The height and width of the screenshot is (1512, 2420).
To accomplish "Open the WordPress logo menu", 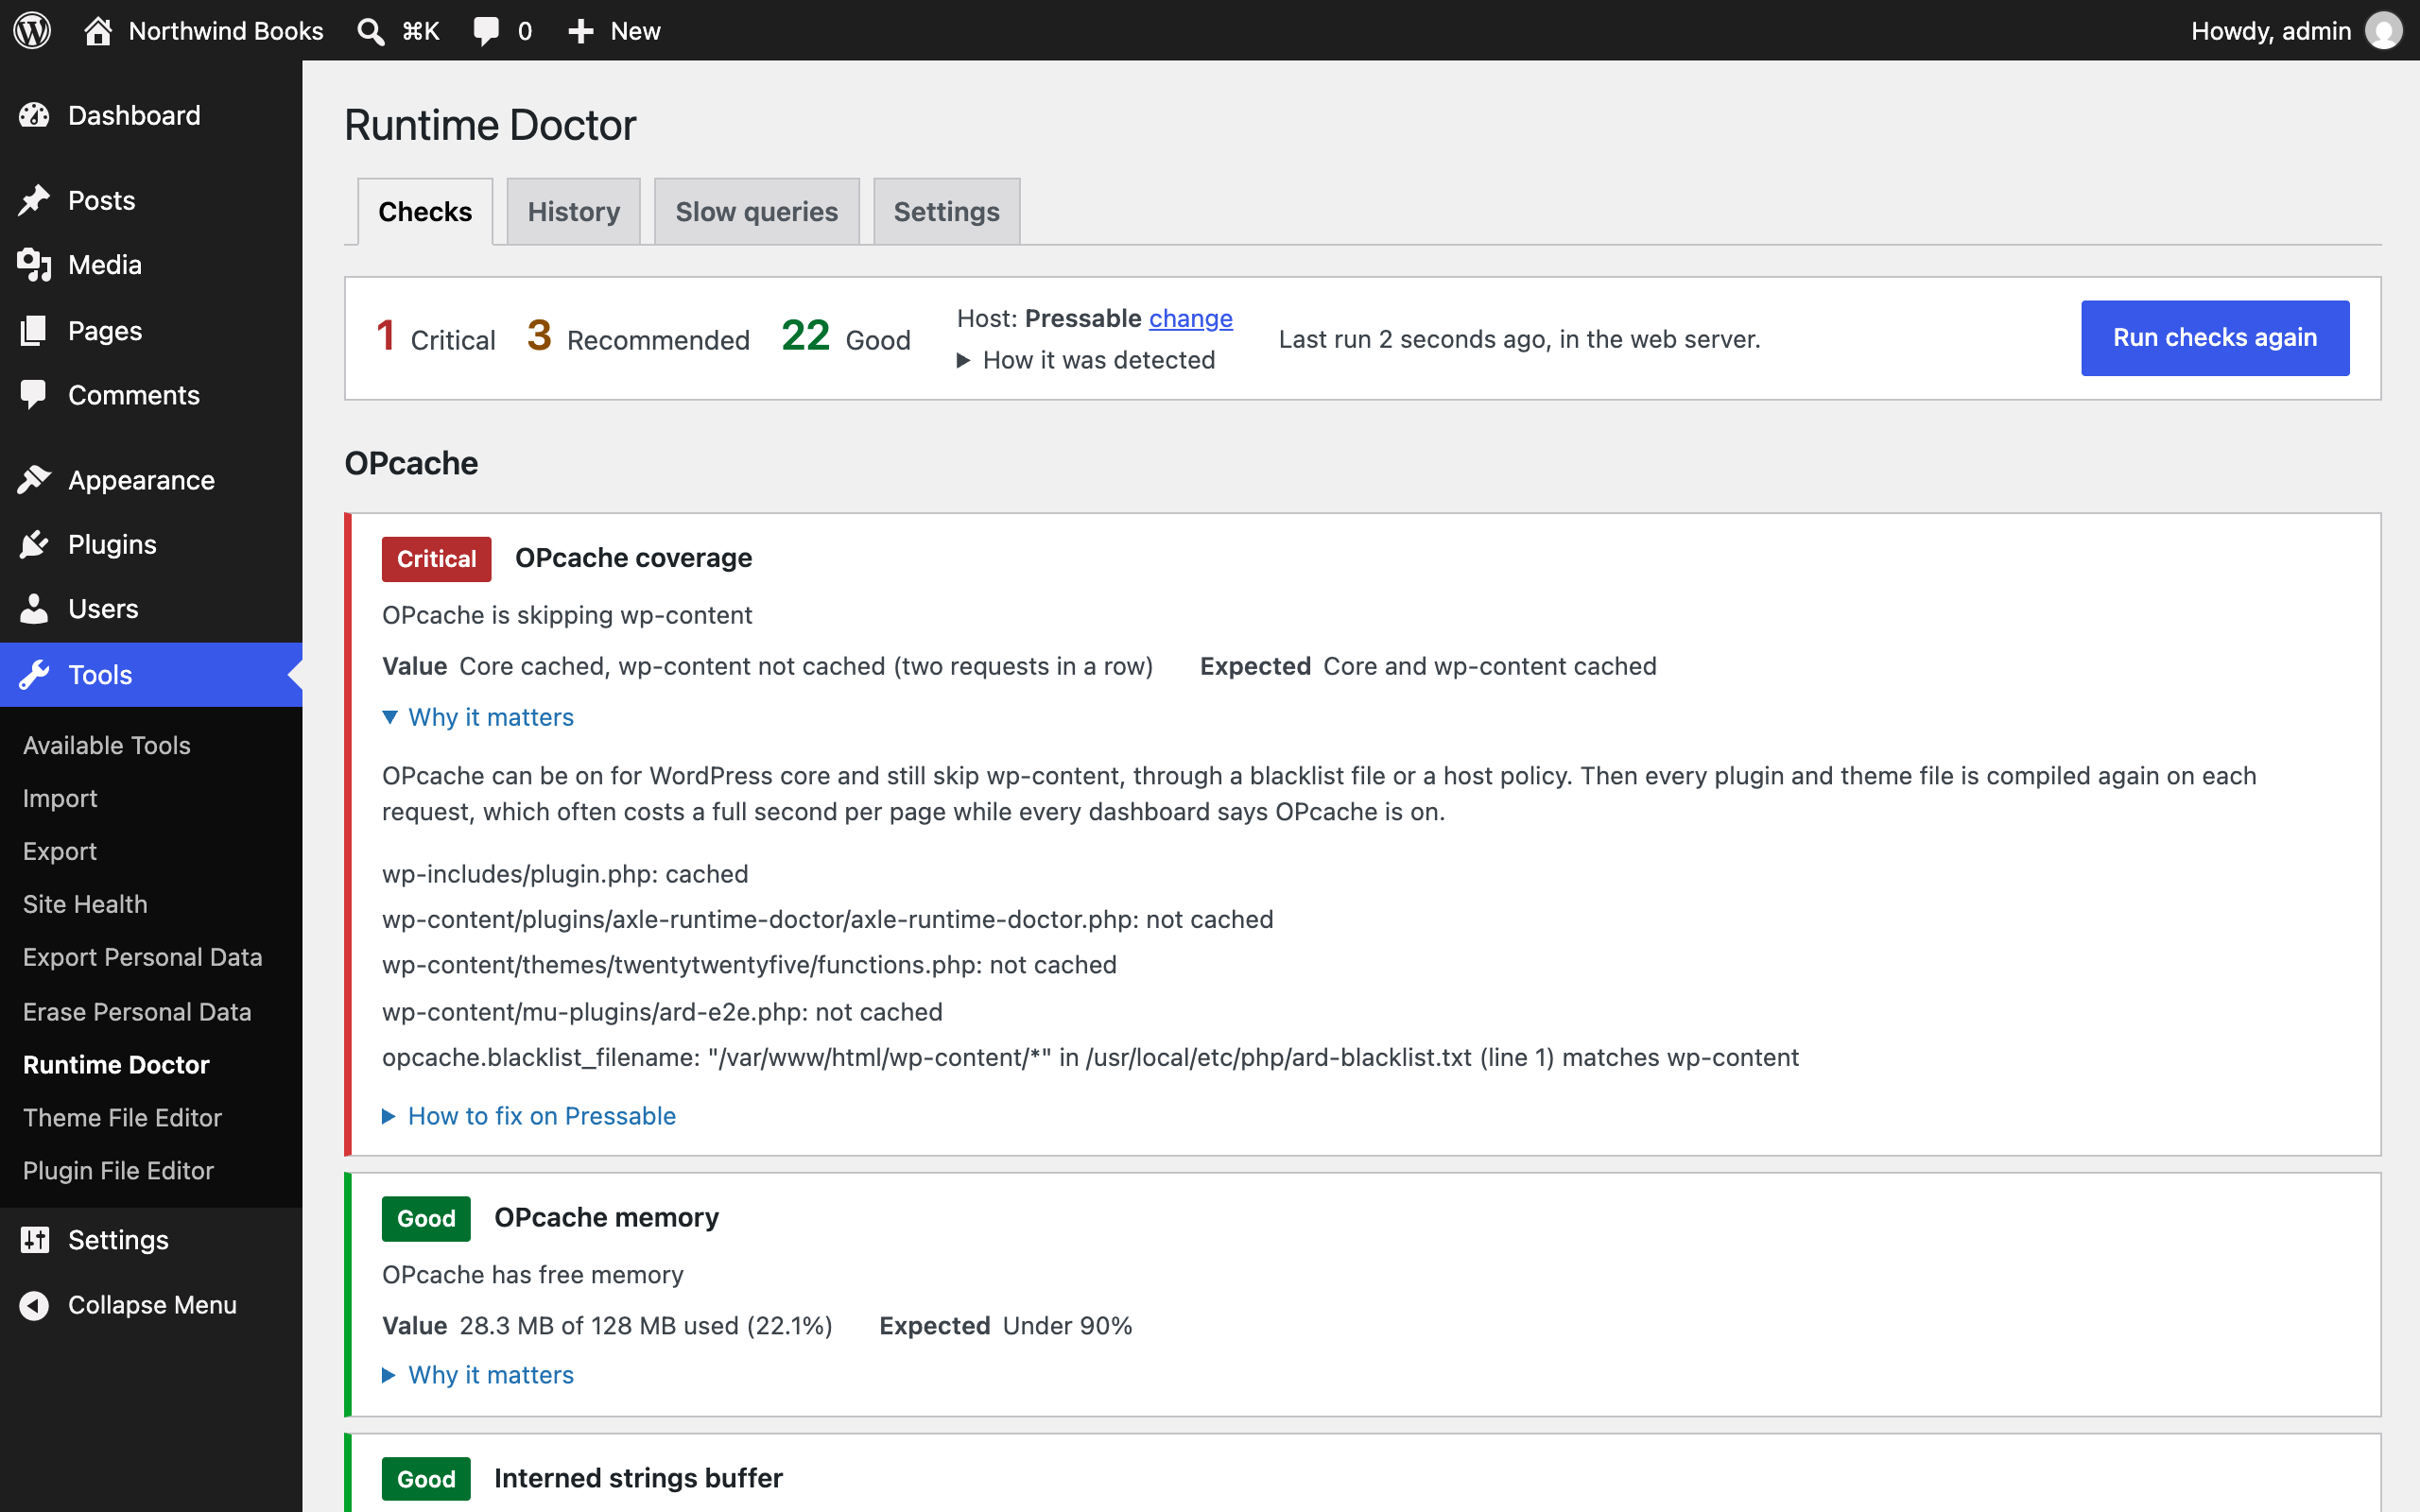I will click(x=32, y=30).
